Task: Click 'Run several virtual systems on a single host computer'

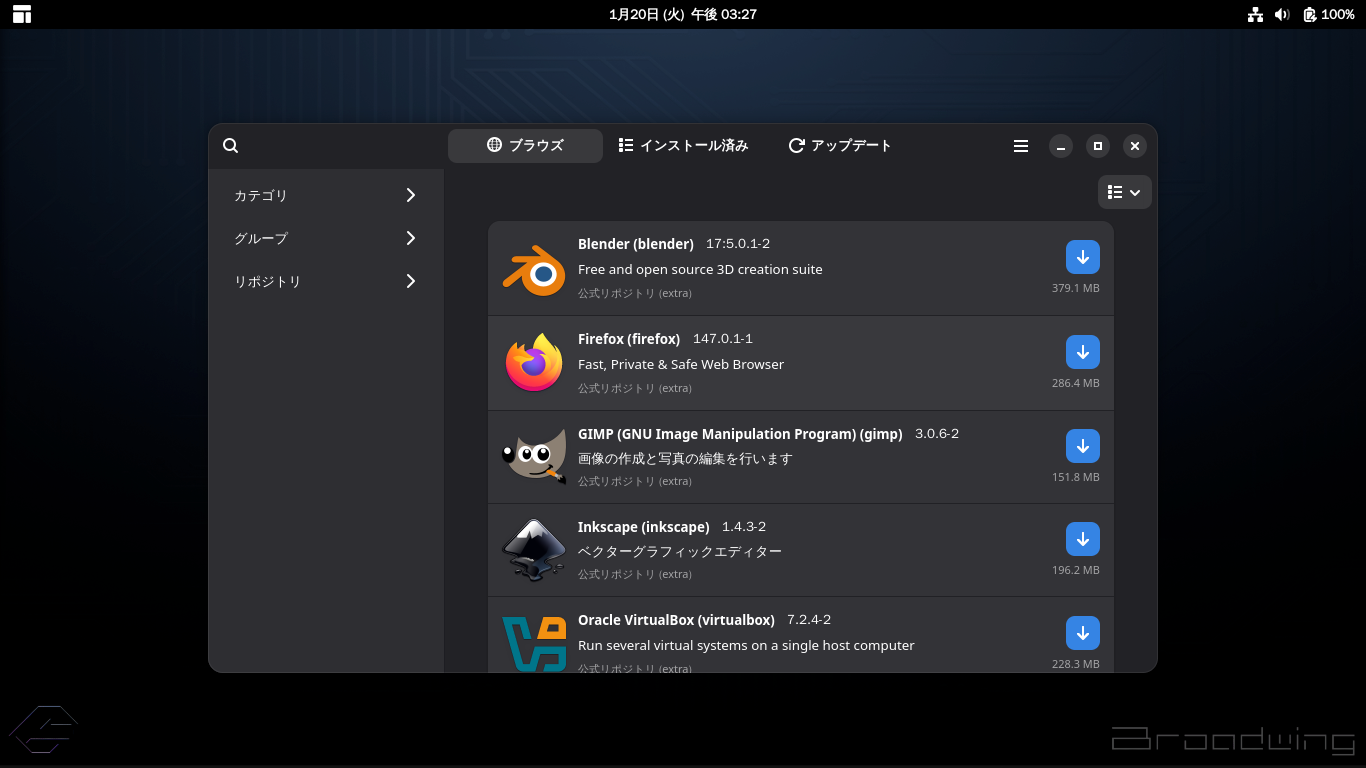Action: point(746,646)
